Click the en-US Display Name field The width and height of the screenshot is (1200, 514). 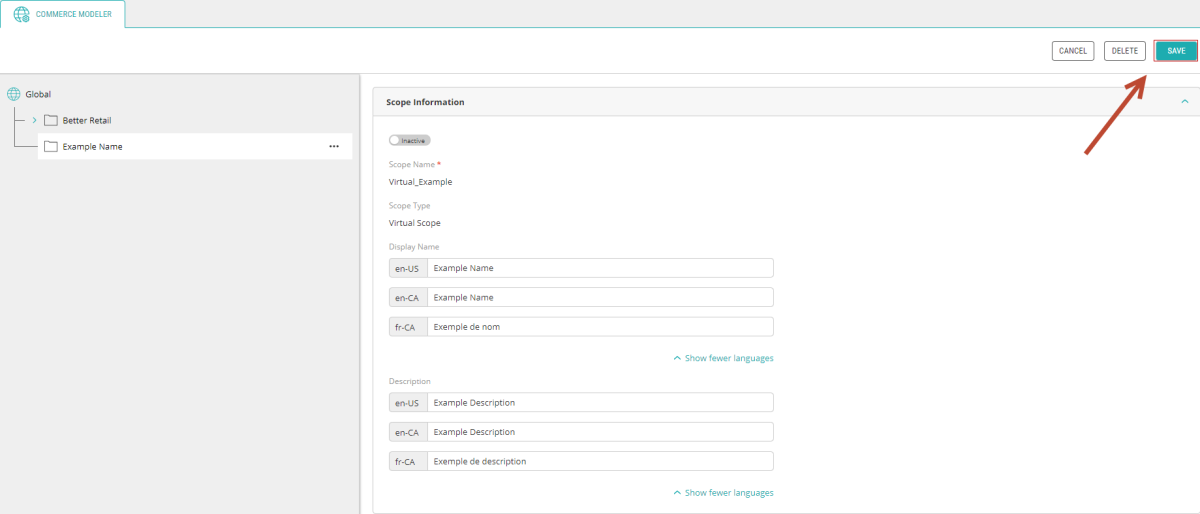click(600, 268)
